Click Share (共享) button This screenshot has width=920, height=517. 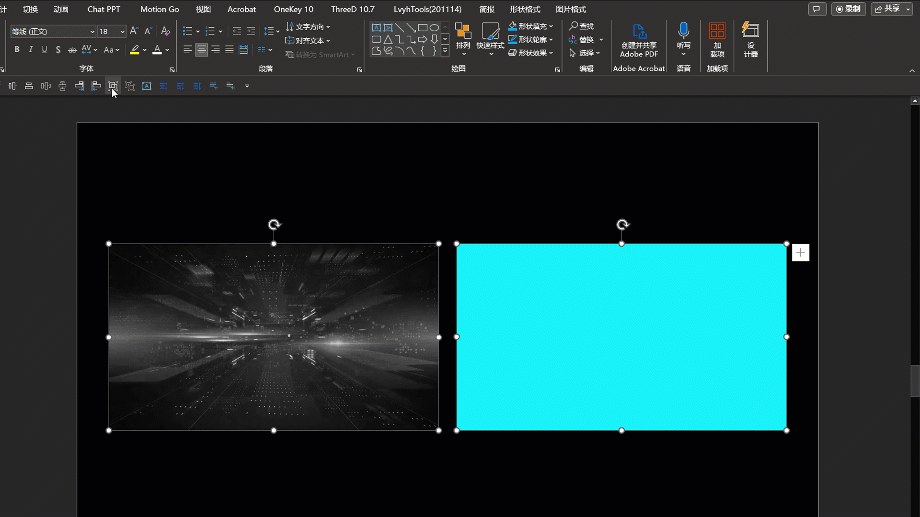[x=891, y=9]
